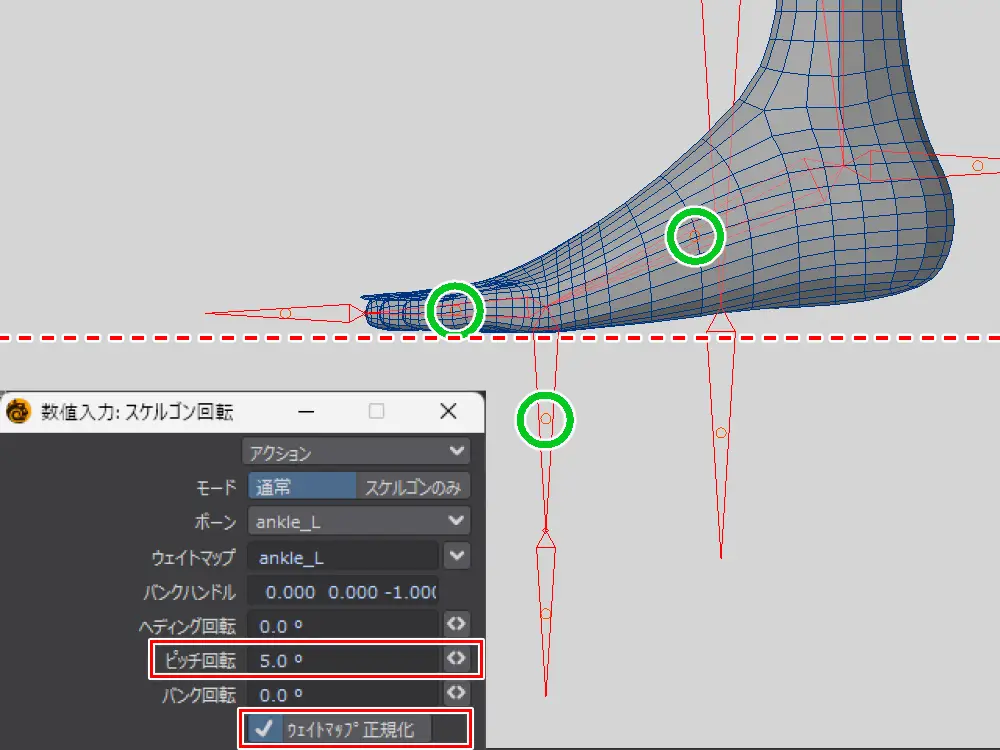The height and width of the screenshot is (750, 1000).
Task: Toggle the ウェイトマップ正規化 checkbox
Action: (264, 729)
